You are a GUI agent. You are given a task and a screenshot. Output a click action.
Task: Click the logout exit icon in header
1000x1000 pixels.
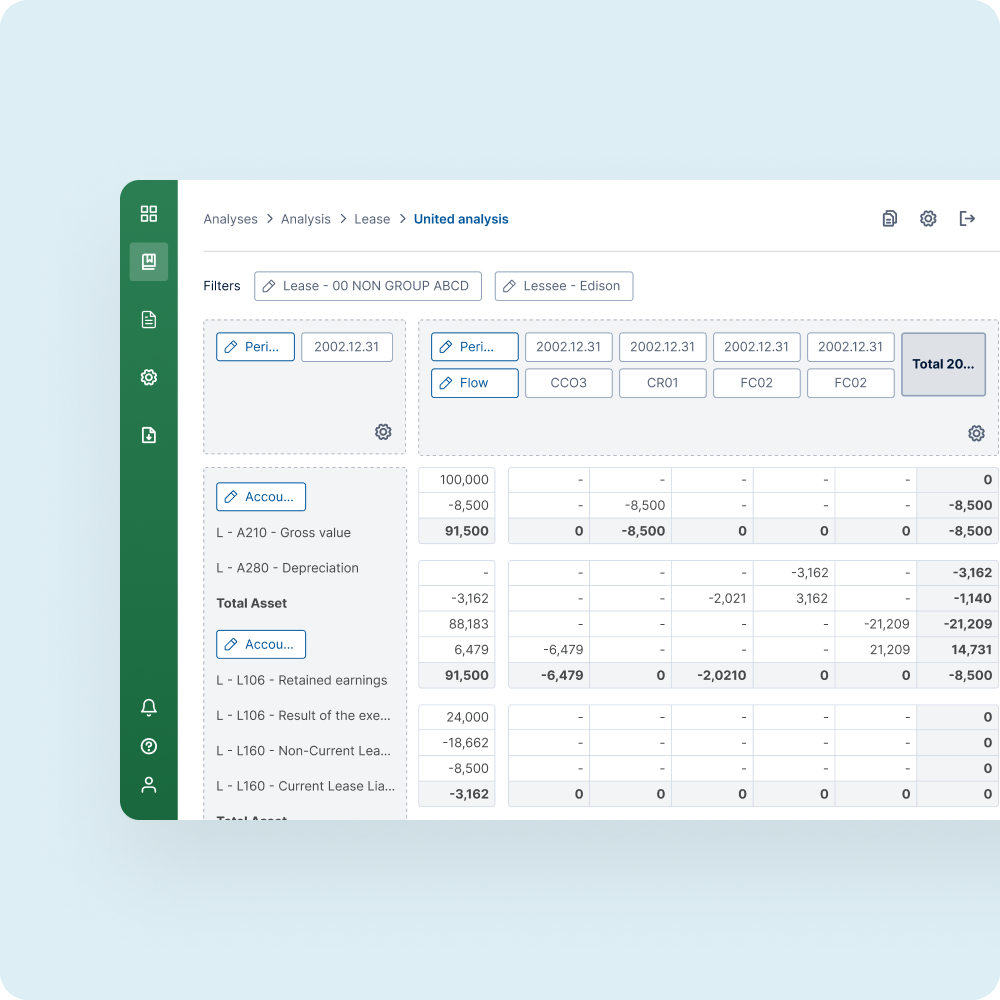[967, 219]
